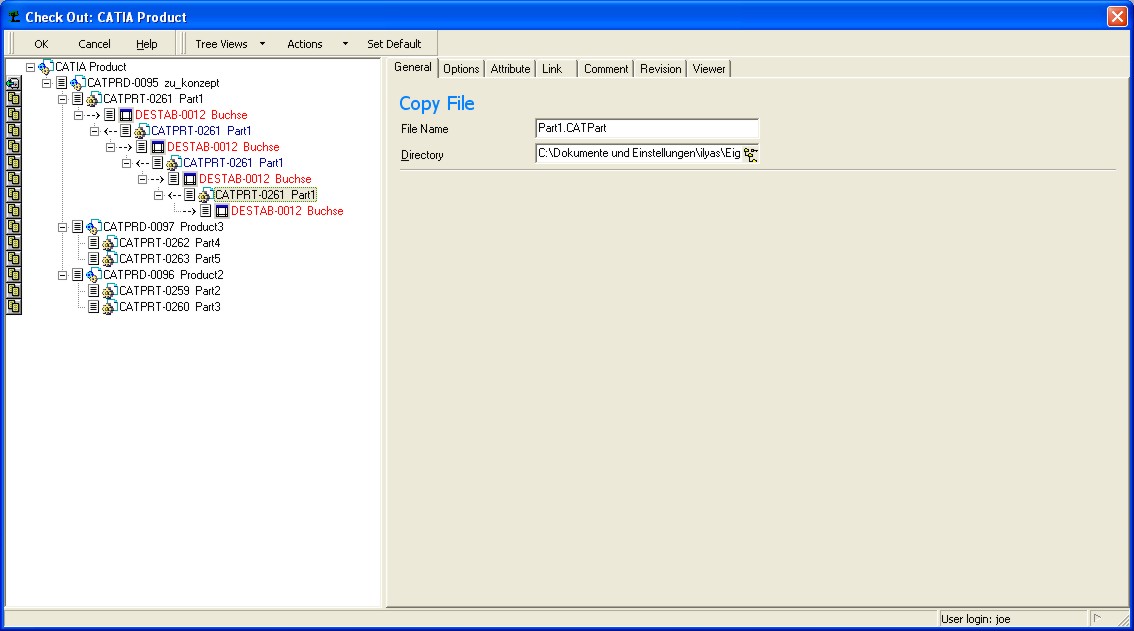The width and height of the screenshot is (1134, 631).
Task: Click the left margin copy icon in Part4 row
Action: point(13,243)
